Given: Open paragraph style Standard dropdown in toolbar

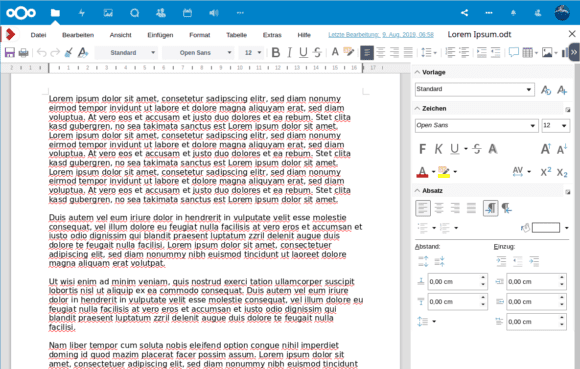Looking at the screenshot, I should [126, 53].
